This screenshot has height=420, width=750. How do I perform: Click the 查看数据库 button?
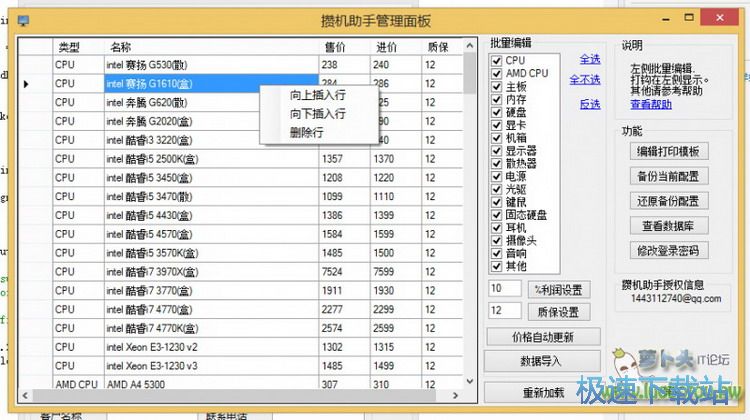click(x=669, y=226)
